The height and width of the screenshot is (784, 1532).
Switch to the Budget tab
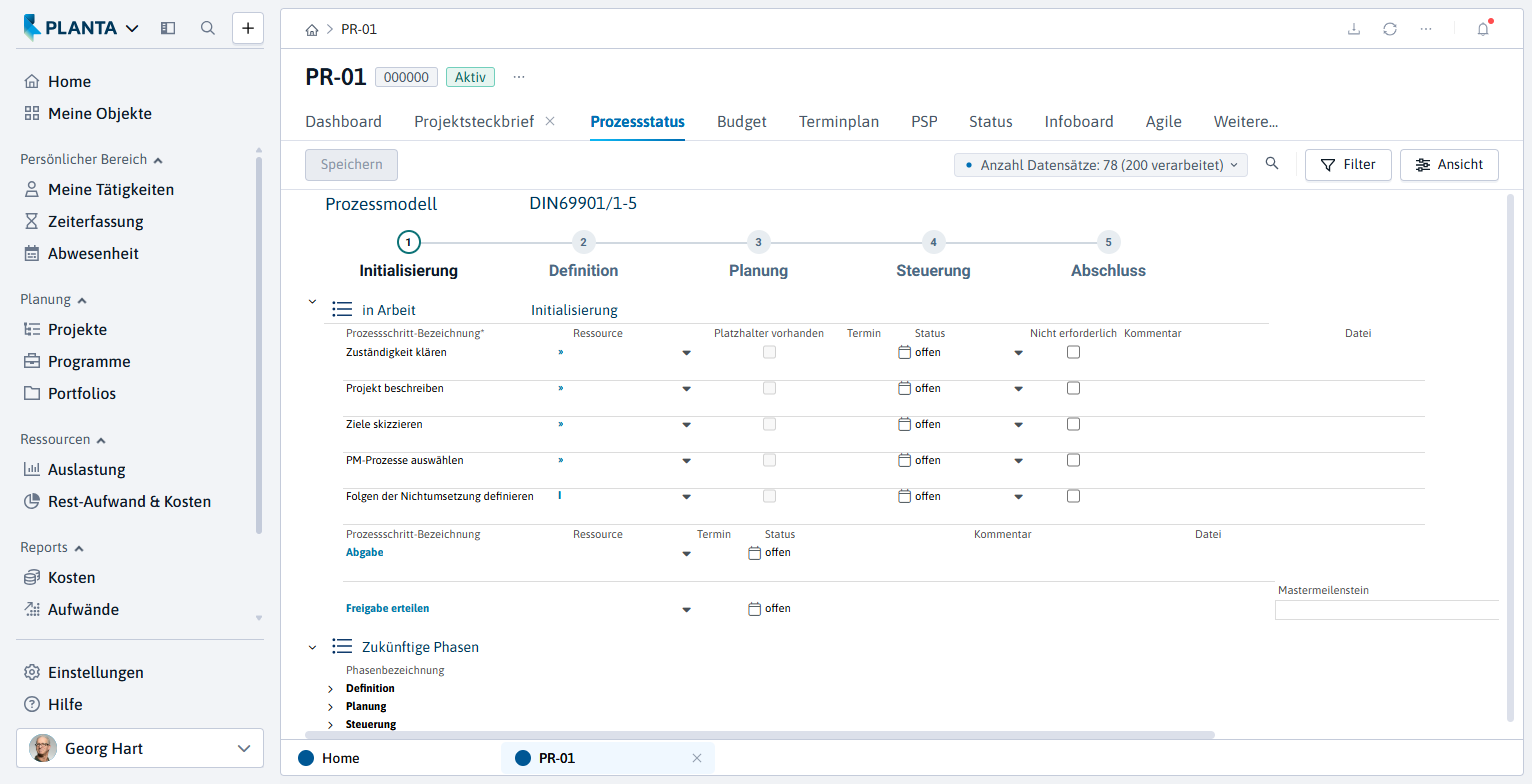click(x=742, y=122)
